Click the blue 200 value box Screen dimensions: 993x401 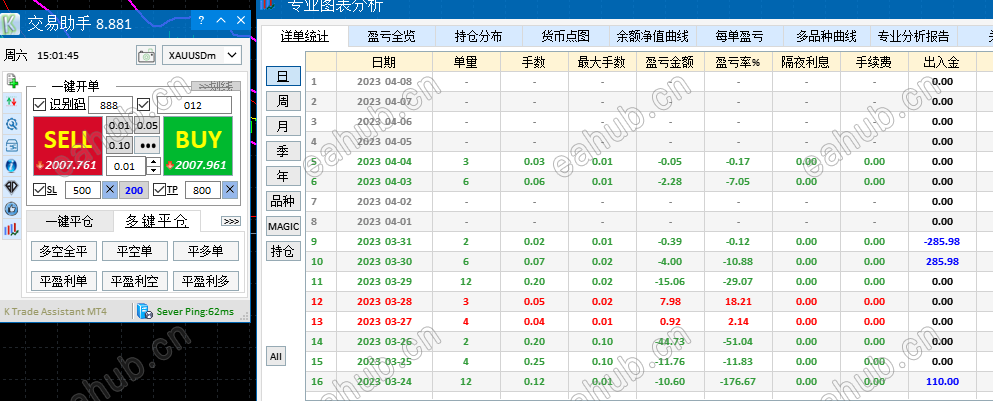(x=134, y=189)
